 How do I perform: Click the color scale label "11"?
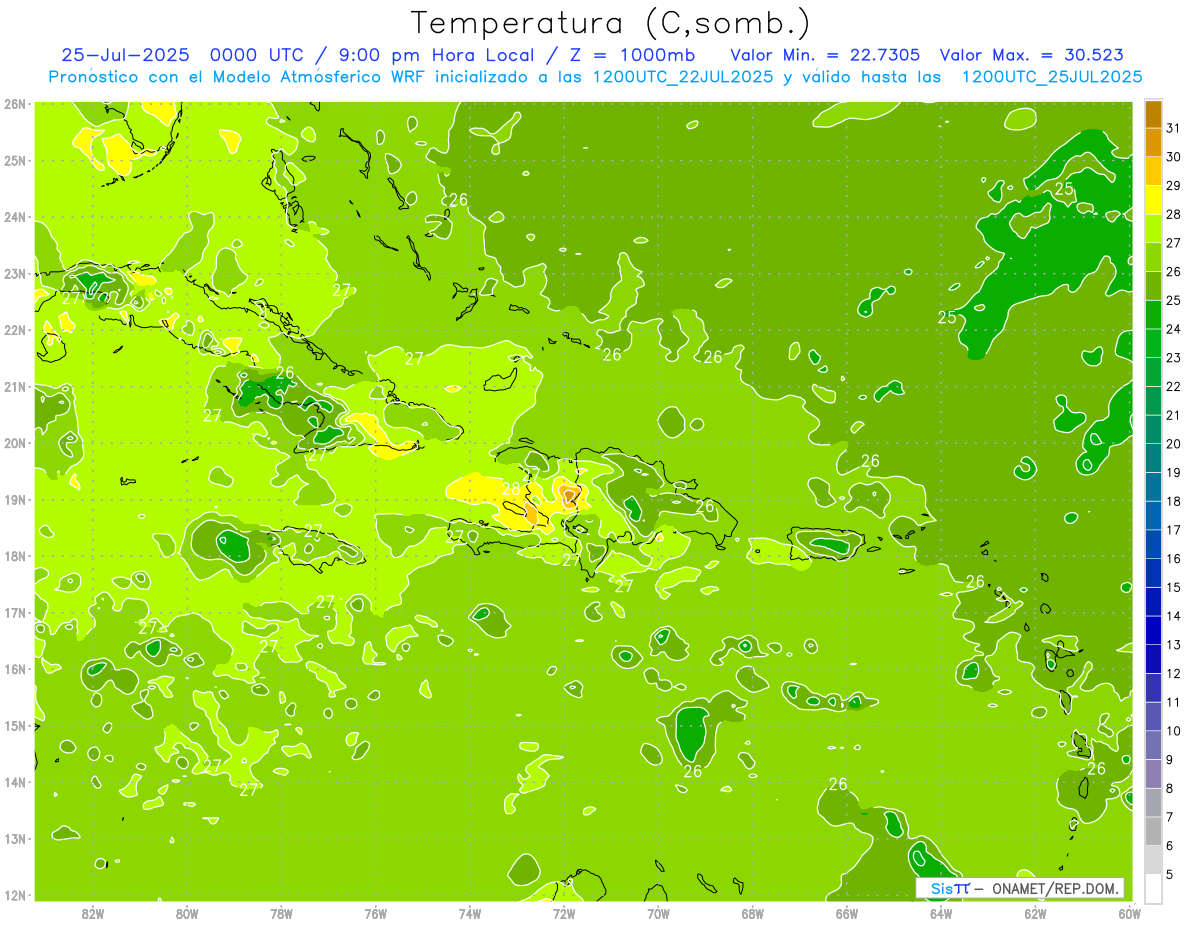[x=1174, y=702]
